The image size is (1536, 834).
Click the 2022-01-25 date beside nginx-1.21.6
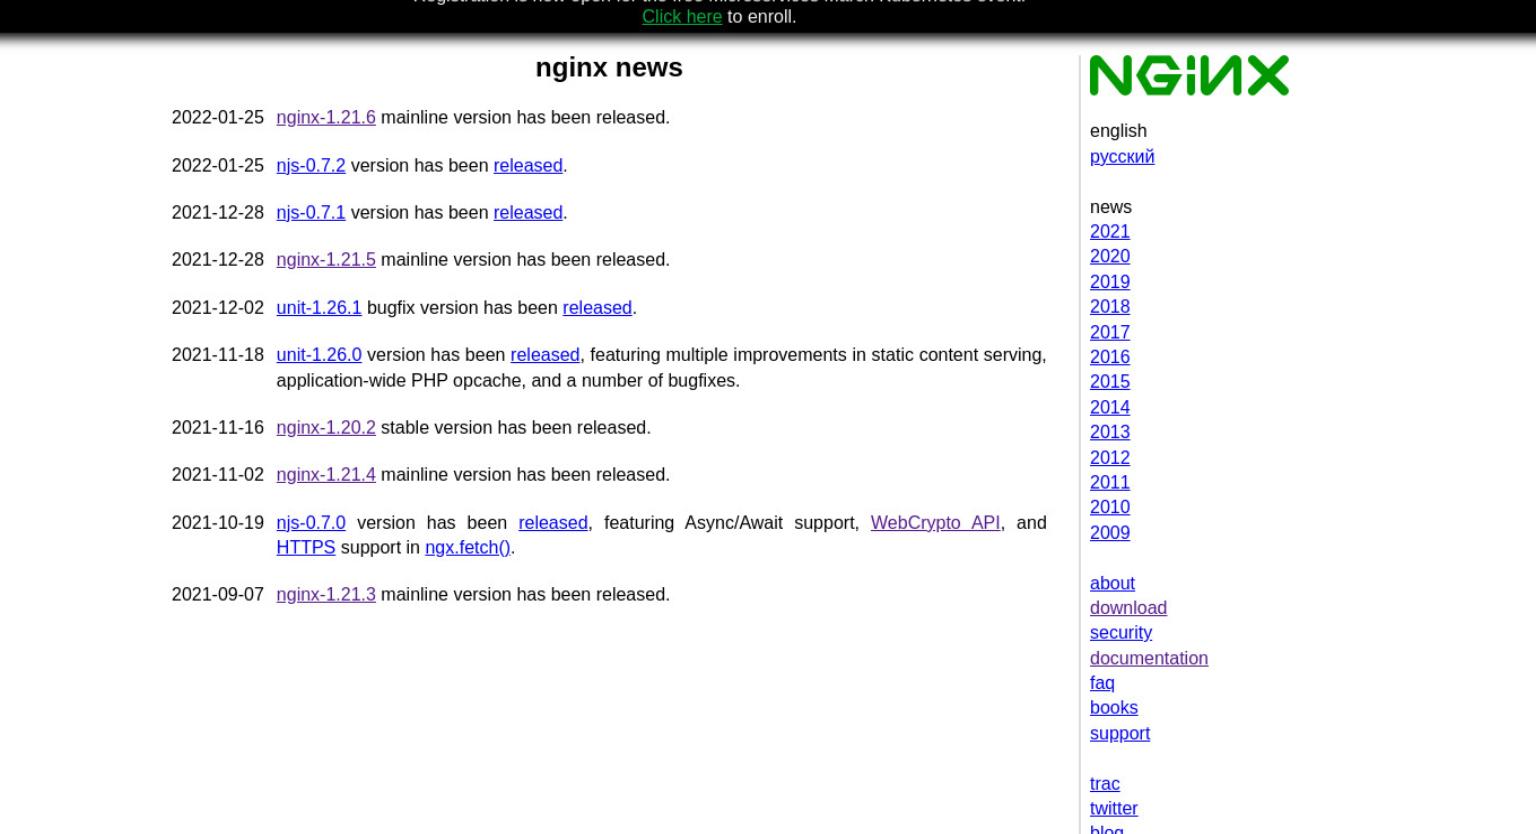click(218, 117)
